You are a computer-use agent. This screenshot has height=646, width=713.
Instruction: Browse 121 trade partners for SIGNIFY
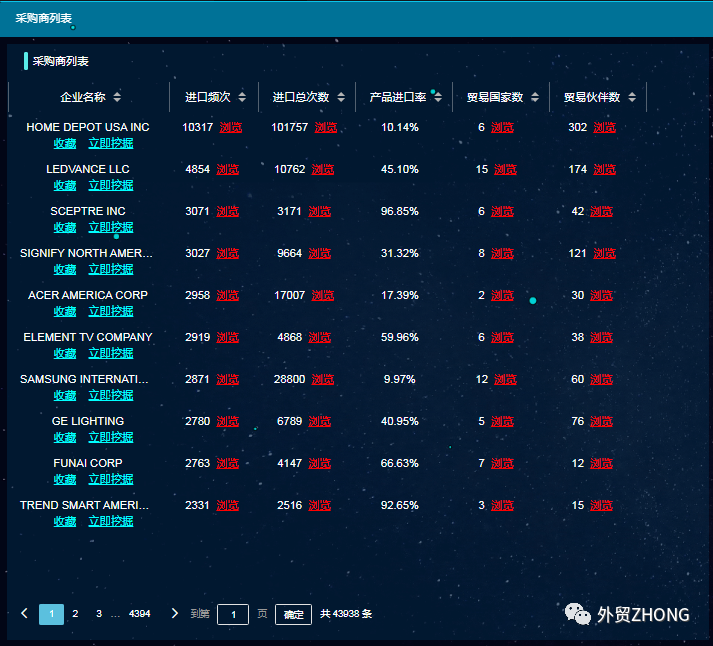click(x=605, y=253)
